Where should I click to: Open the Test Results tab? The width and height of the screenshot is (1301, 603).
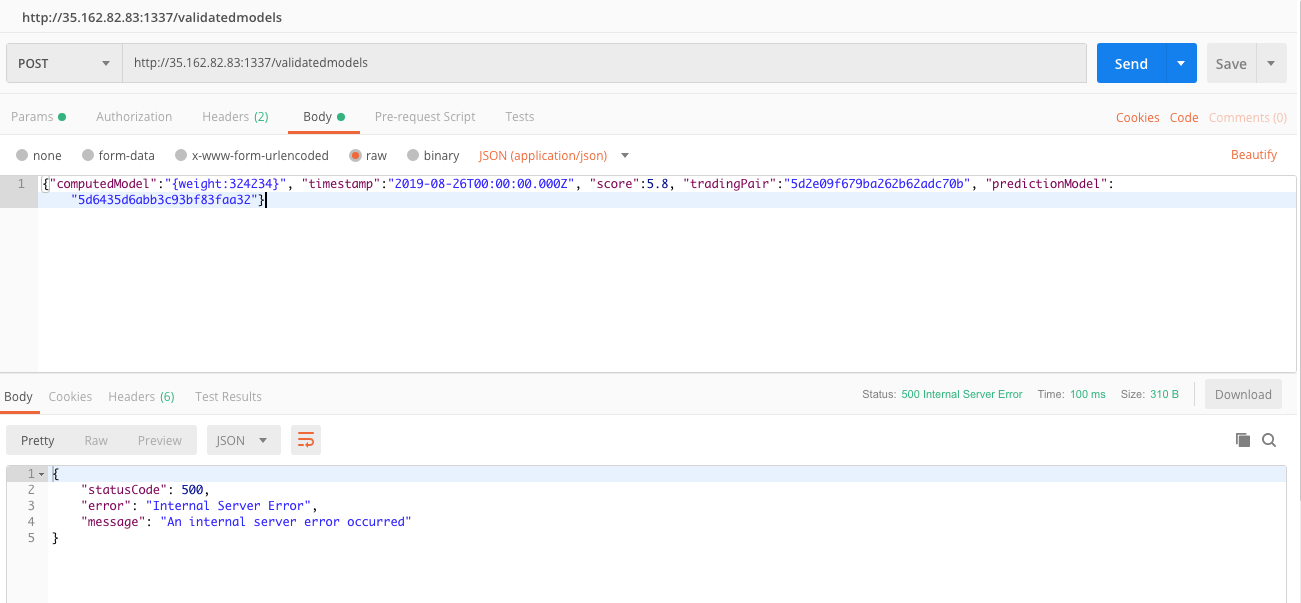pyautogui.click(x=228, y=397)
